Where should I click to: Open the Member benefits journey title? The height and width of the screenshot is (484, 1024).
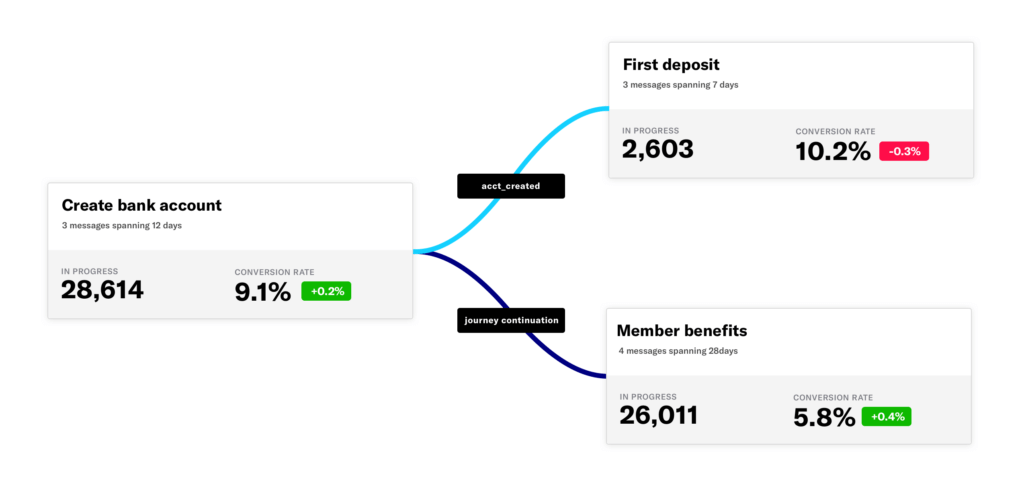coord(682,330)
